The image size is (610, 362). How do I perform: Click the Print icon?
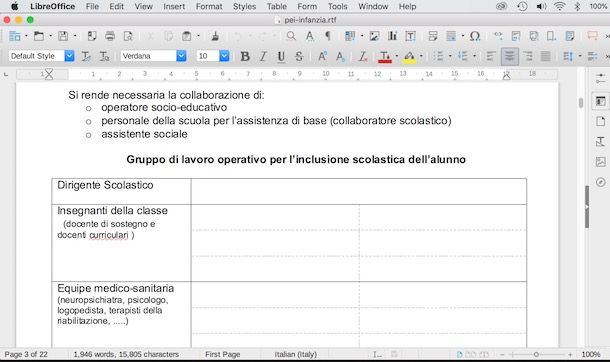pos(110,36)
